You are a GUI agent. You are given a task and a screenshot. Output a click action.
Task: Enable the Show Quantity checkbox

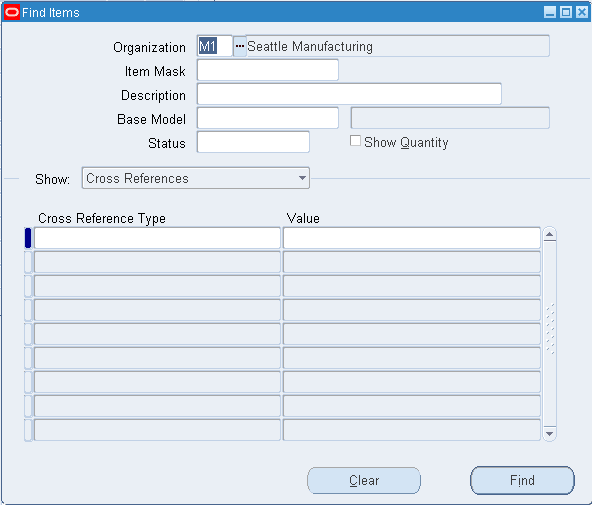pos(355,141)
